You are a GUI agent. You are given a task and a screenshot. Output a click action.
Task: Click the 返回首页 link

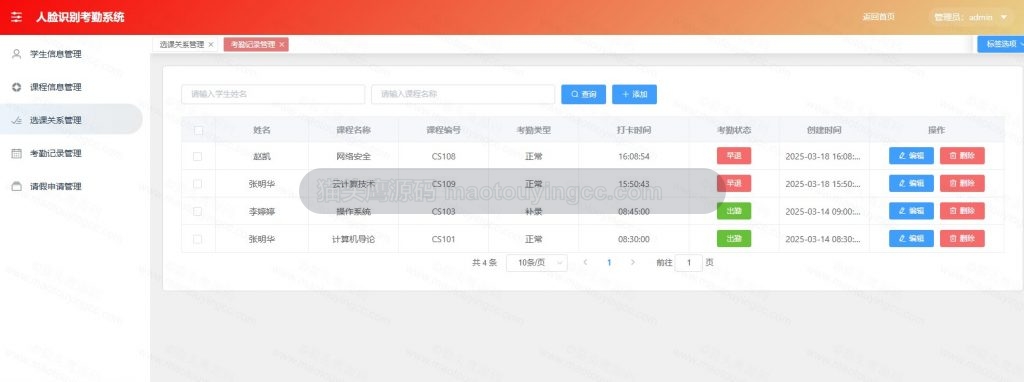[x=878, y=18]
